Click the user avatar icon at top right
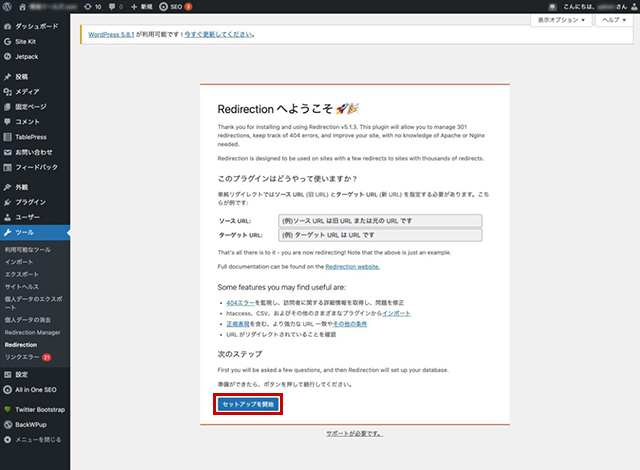This screenshot has height=470, width=640. (634, 7)
